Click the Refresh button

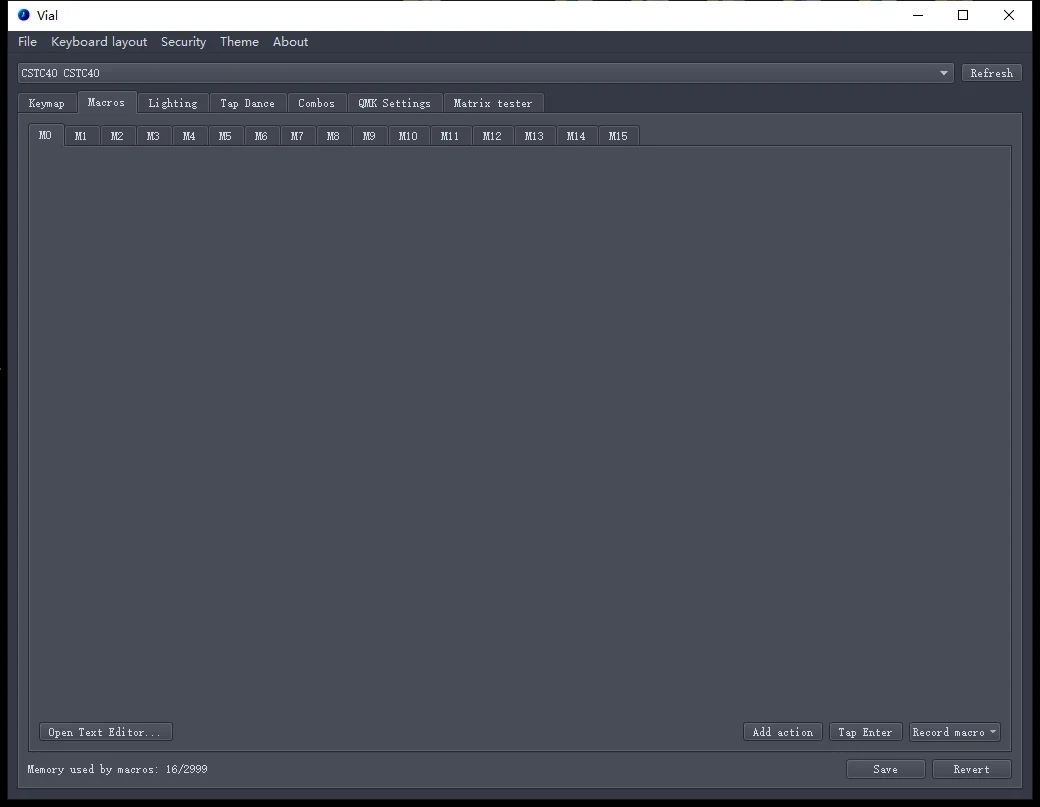pyautogui.click(x=990, y=73)
